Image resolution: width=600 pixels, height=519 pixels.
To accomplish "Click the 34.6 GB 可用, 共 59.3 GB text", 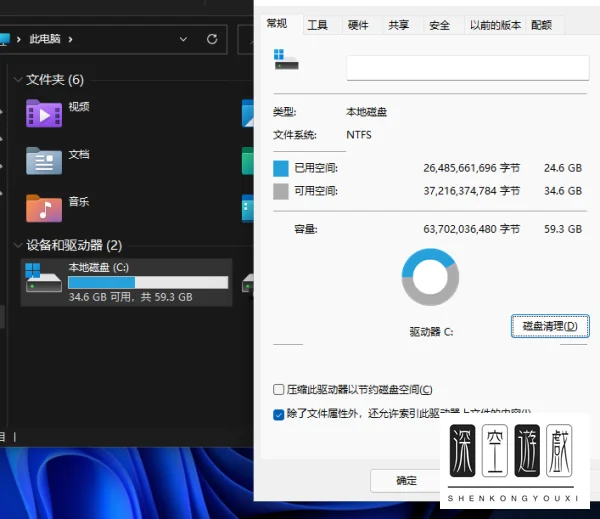I will point(130,297).
